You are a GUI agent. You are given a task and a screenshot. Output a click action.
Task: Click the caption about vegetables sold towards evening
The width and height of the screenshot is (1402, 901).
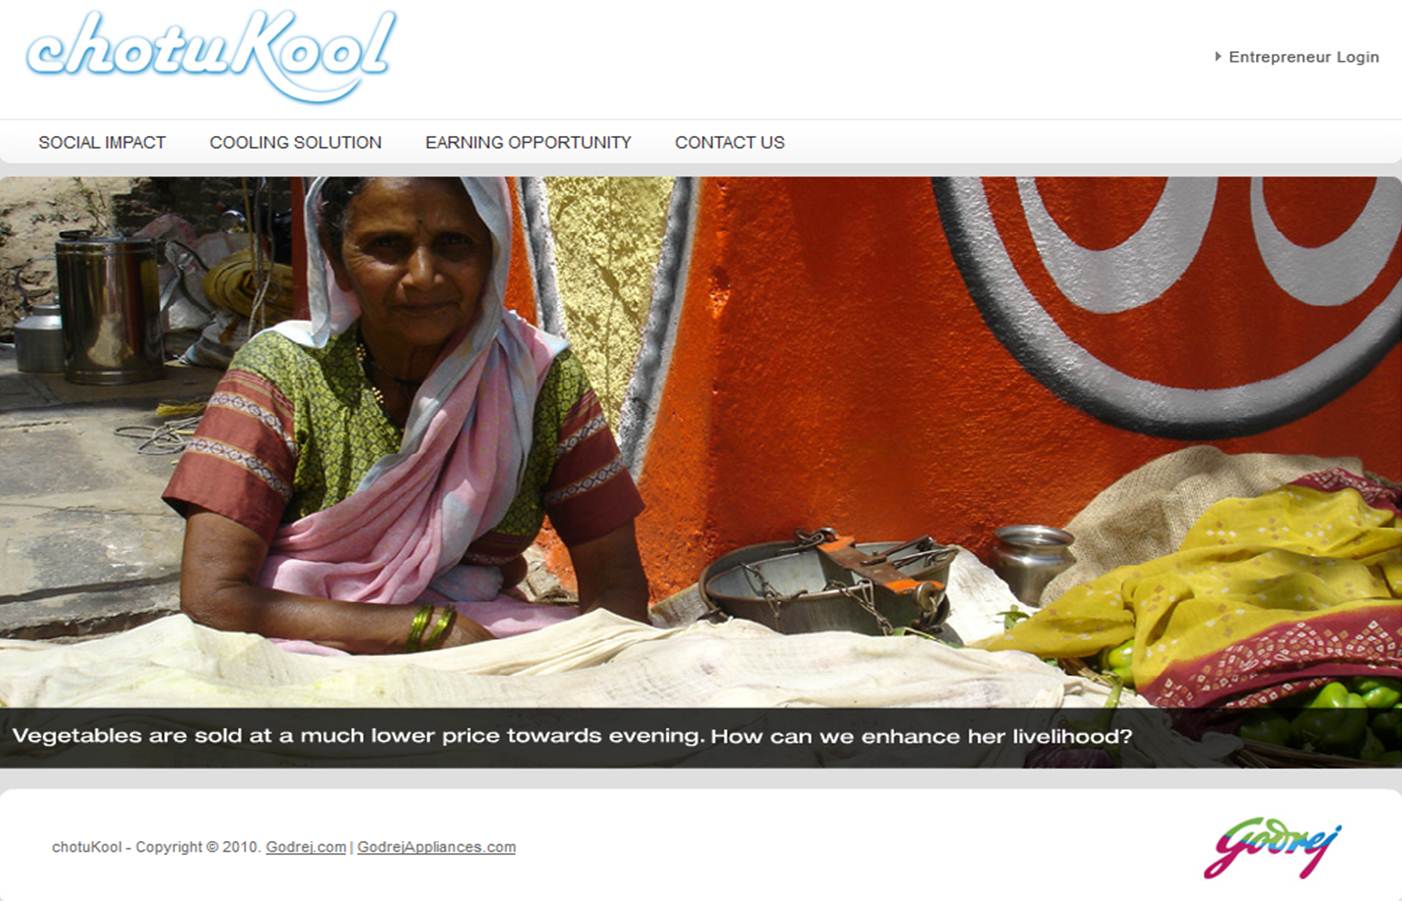pos(572,737)
